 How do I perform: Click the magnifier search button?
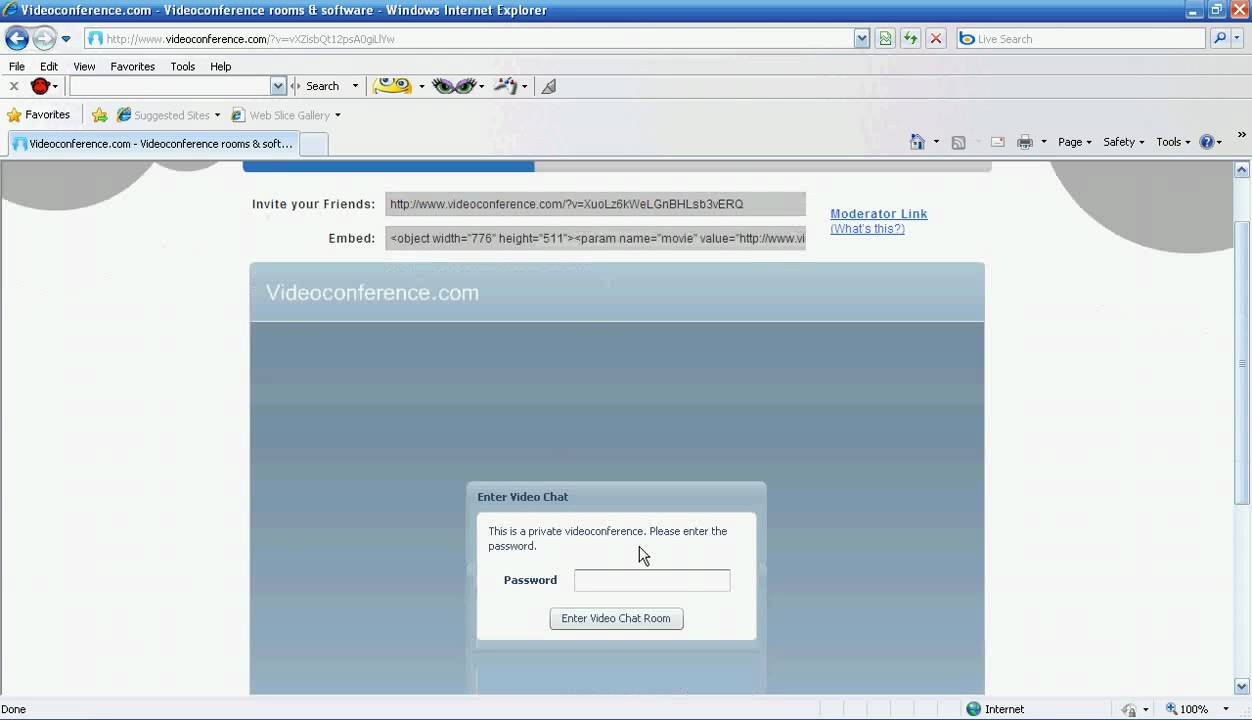click(1219, 39)
